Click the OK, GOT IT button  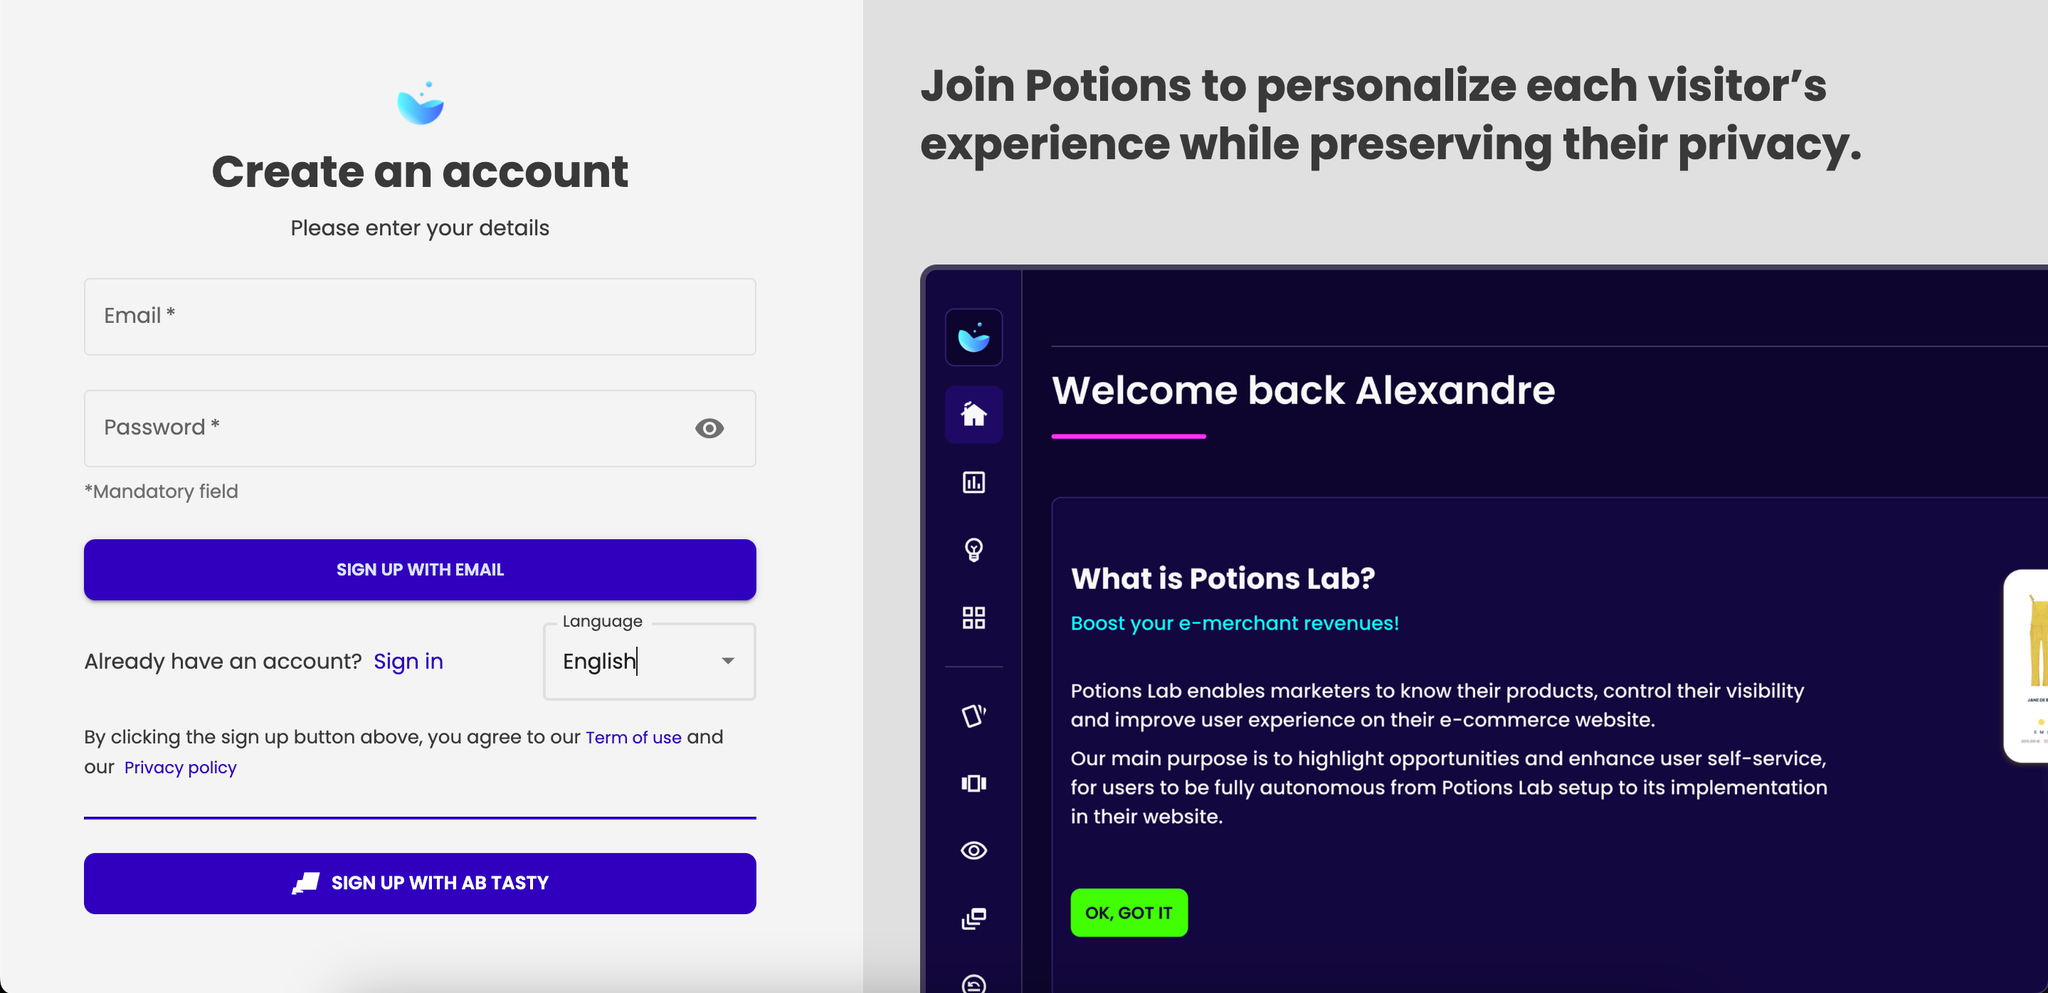click(1129, 913)
